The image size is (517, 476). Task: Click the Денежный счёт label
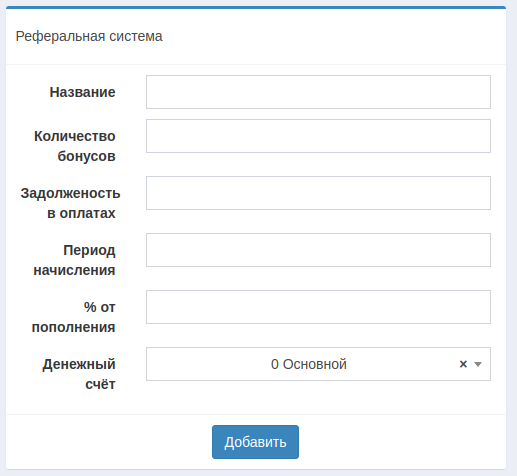[x=79, y=374]
